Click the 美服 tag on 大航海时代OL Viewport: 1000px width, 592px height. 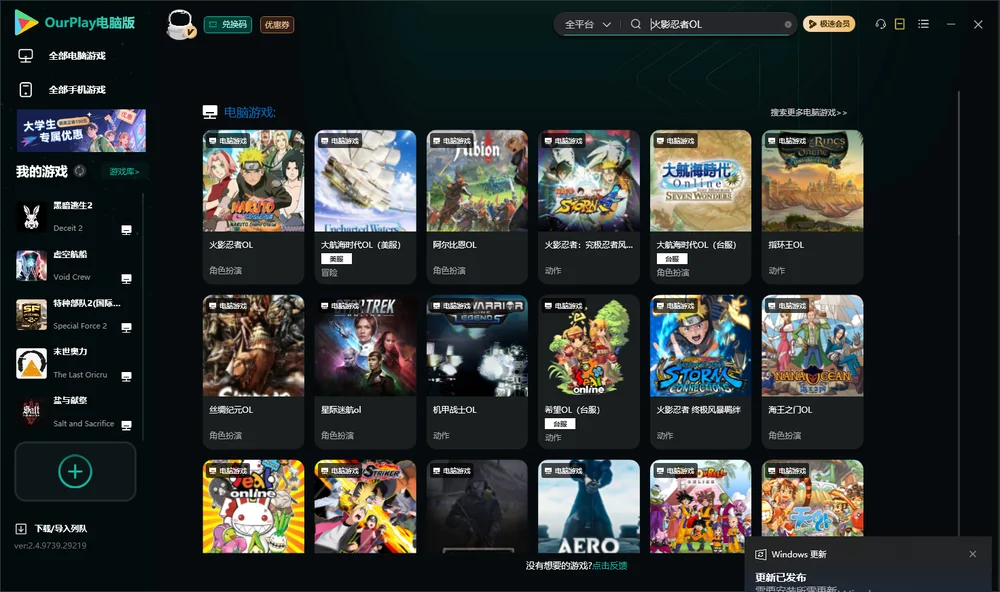point(336,259)
